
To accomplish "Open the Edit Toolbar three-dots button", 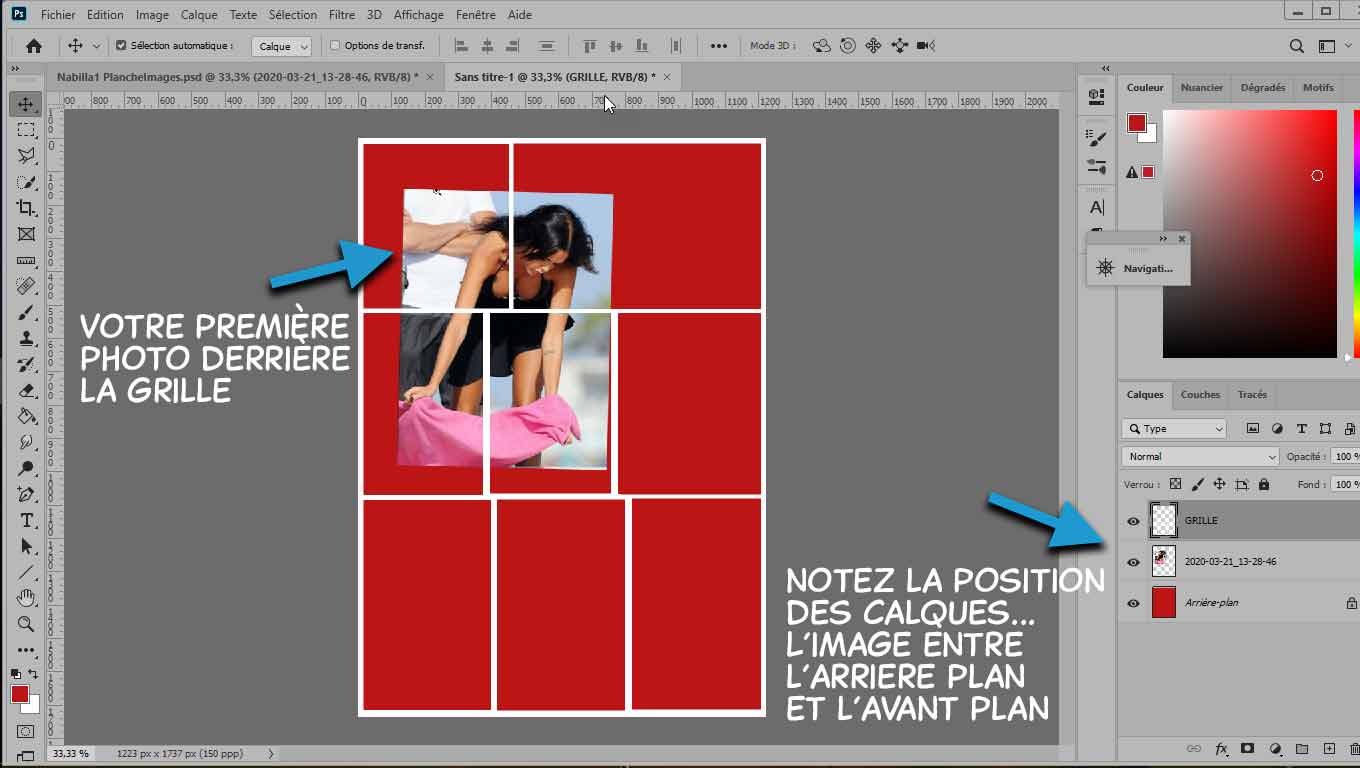I will pyautogui.click(x=26, y=649).
